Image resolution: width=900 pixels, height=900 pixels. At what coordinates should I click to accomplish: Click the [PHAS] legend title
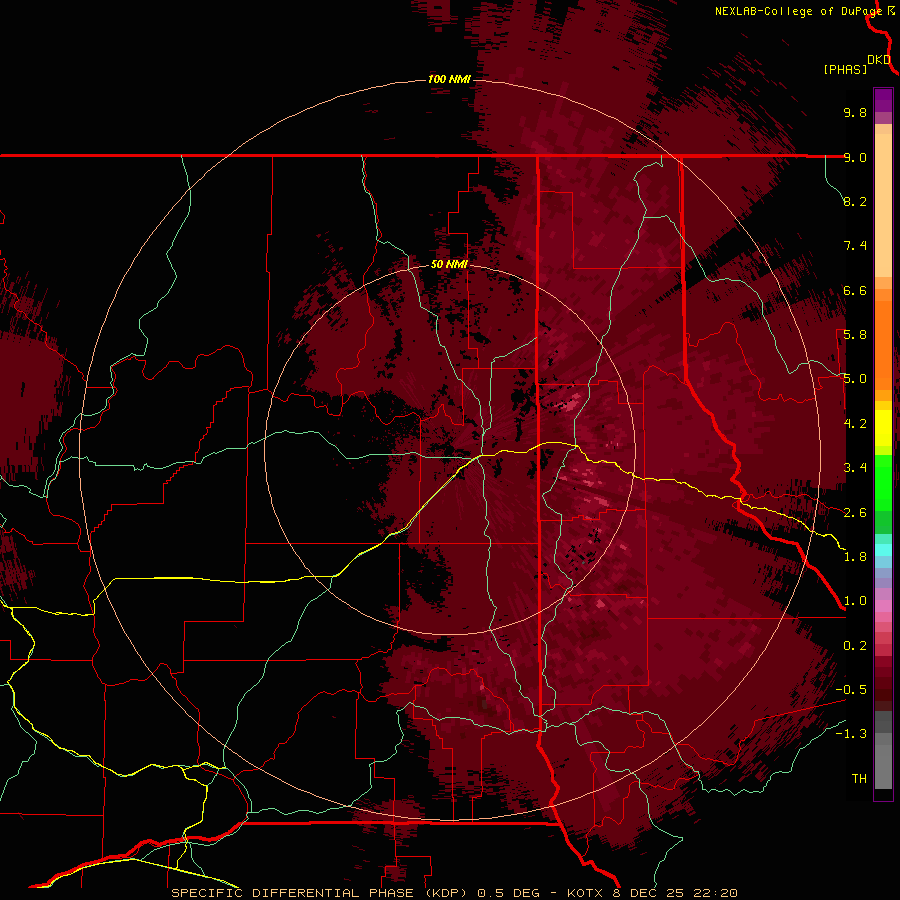coord(845,69)
